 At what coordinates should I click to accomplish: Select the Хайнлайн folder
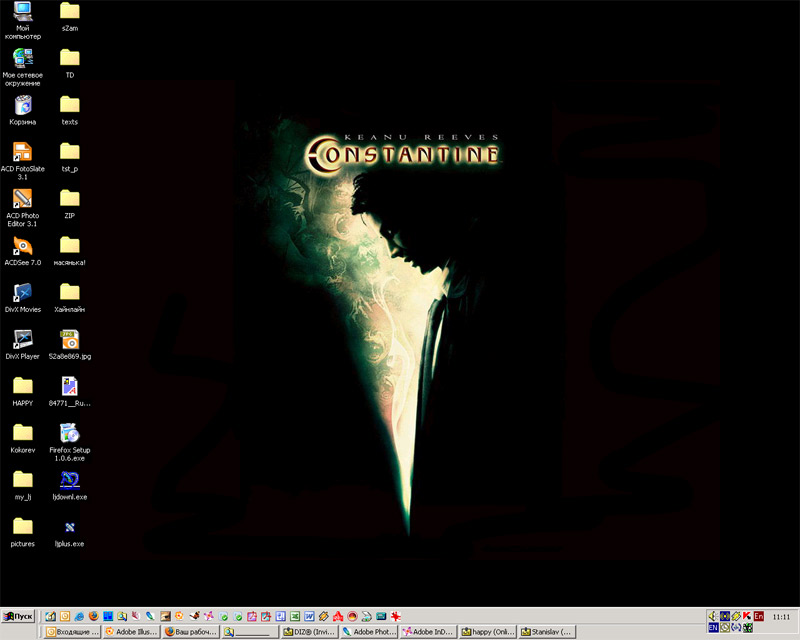pyautogui.click(x=70, y=298)
